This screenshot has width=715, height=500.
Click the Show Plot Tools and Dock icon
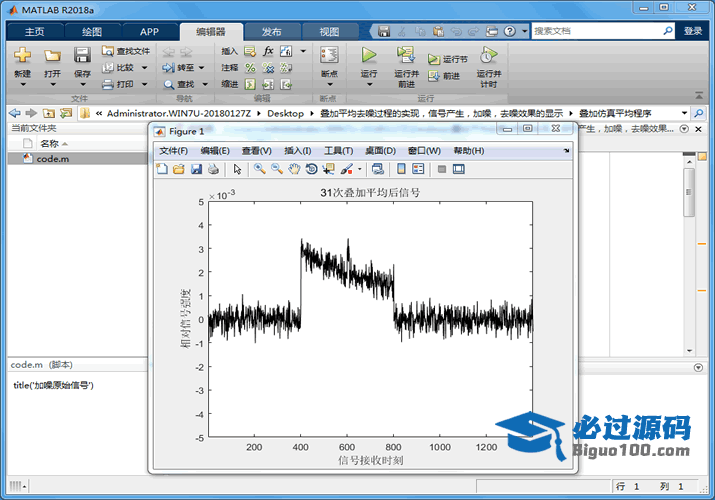point(459,169)
